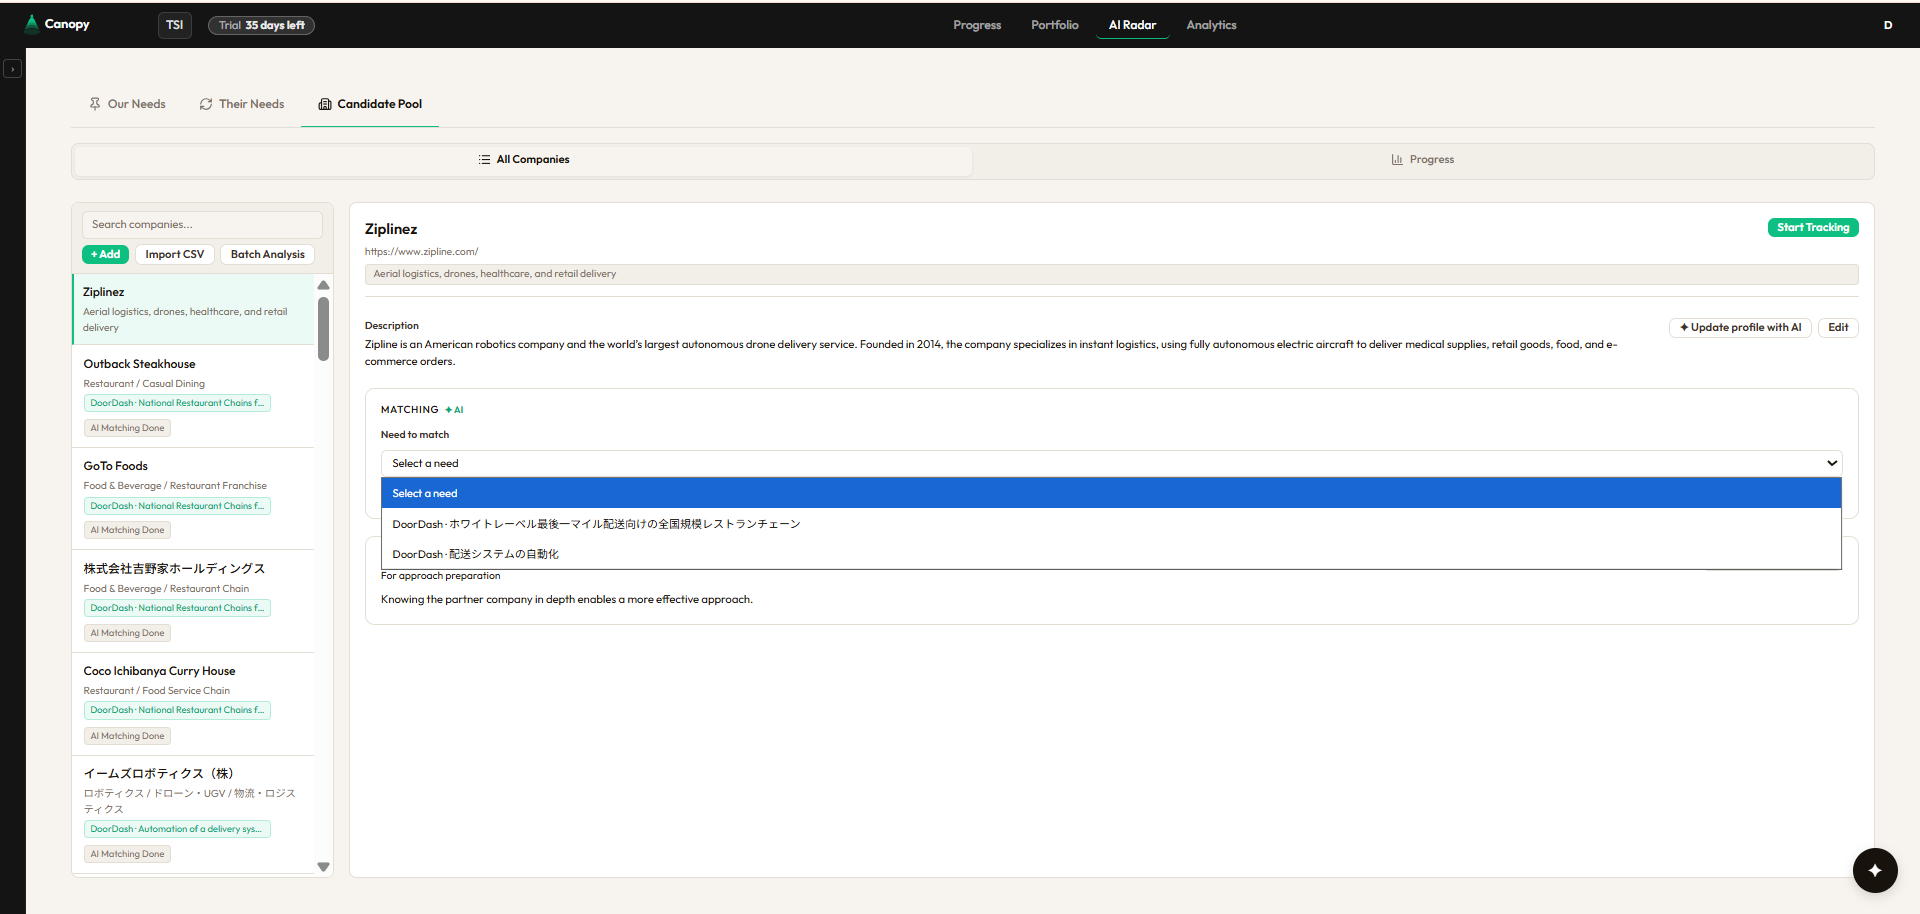Viewport: 1920px width, 914px height.
Task: Click the Their Needs refresh icon
Action: tap(206, 104)
